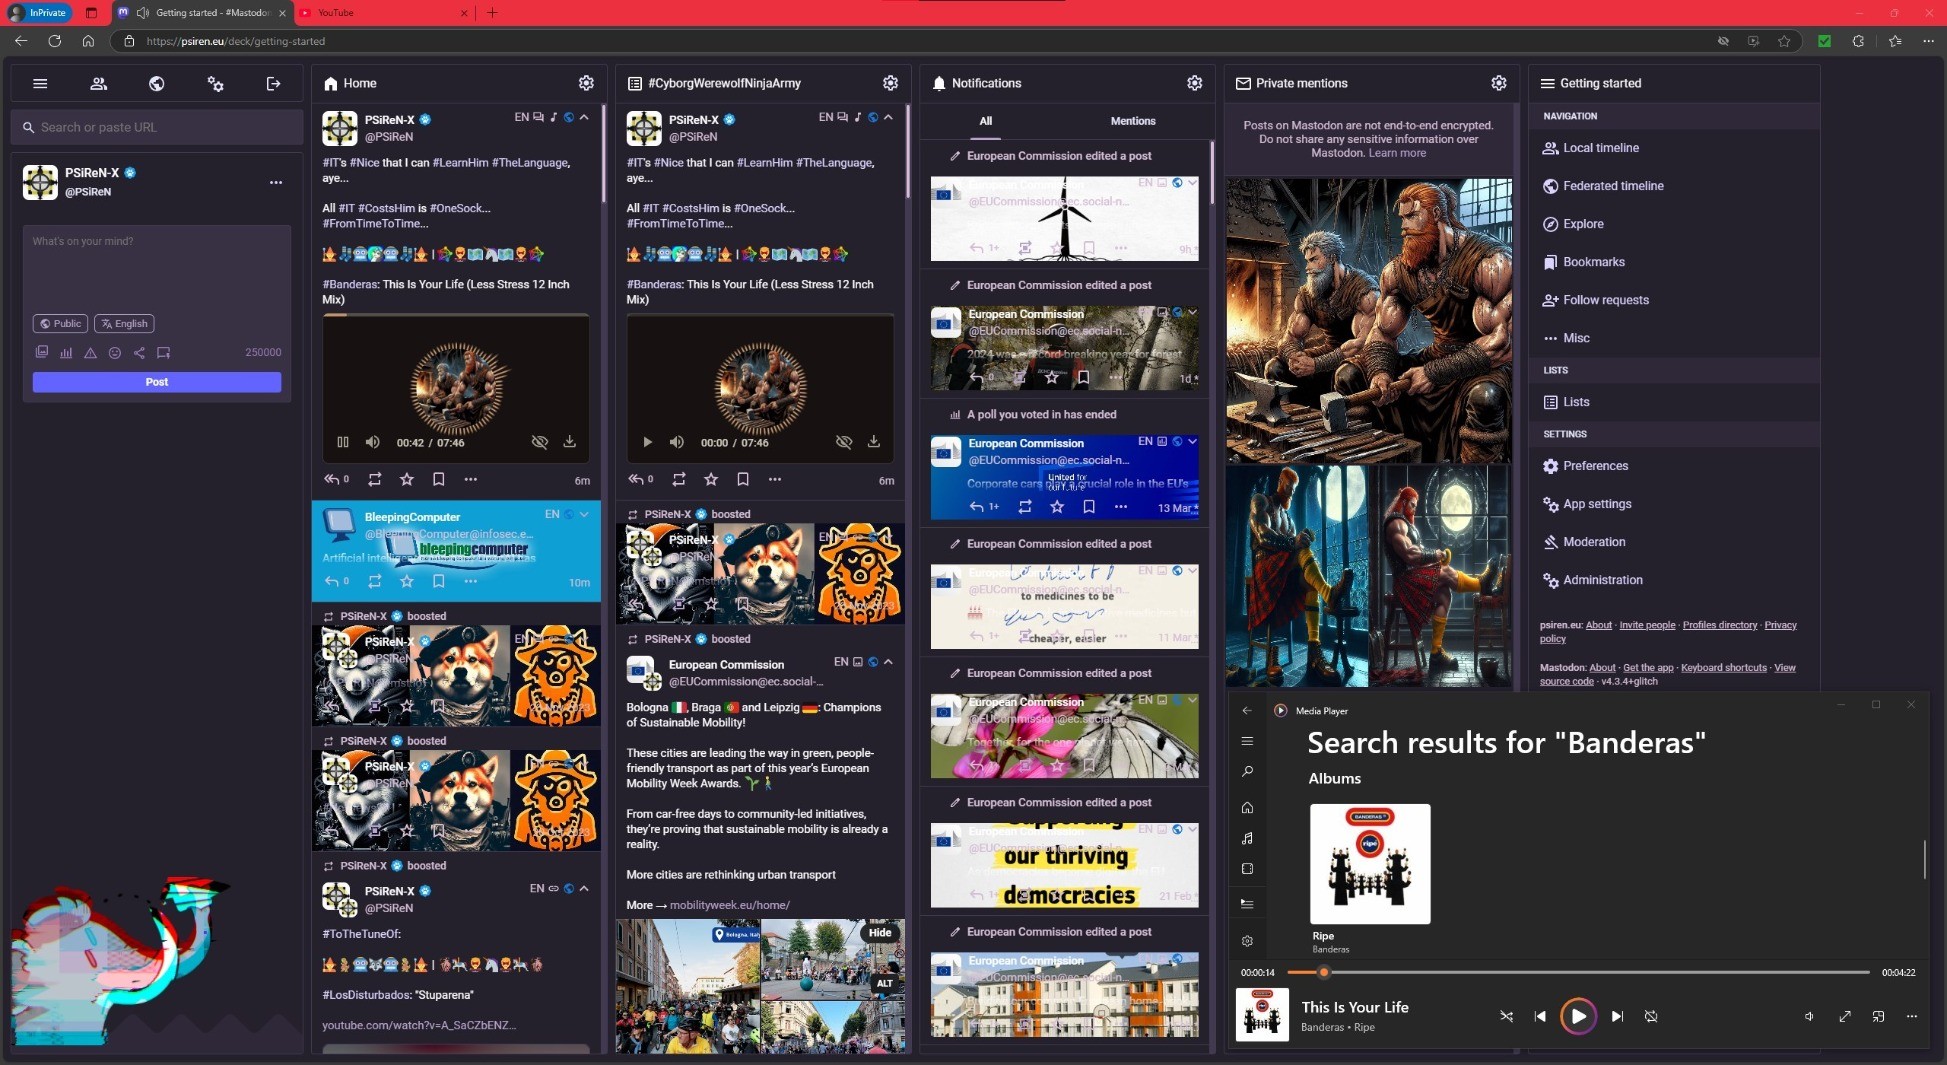This screenshot has width=1947, height=1065.
Task: Open more options menu on the compose profile
Action: [x=276, y=182]
